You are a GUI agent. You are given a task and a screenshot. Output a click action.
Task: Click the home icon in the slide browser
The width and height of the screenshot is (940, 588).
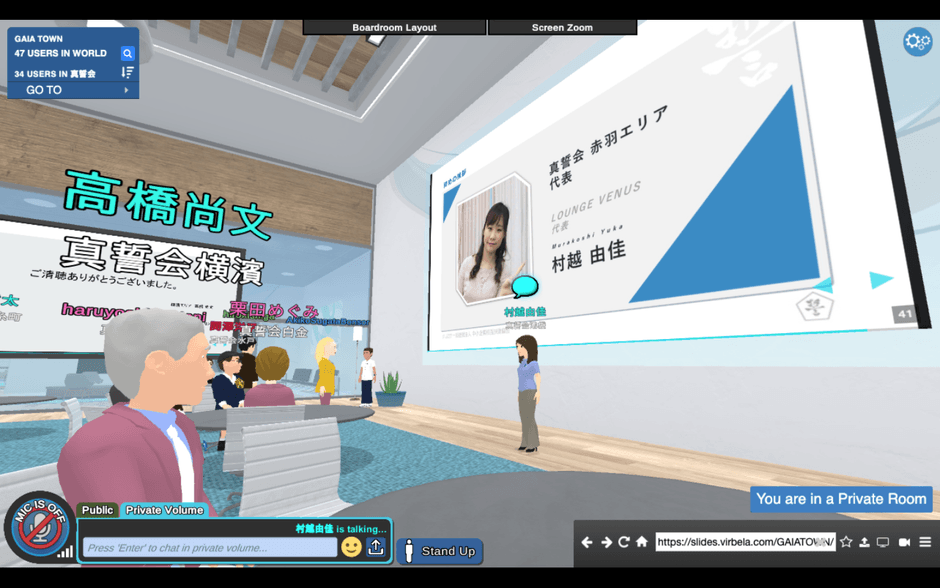click(641, 542)
